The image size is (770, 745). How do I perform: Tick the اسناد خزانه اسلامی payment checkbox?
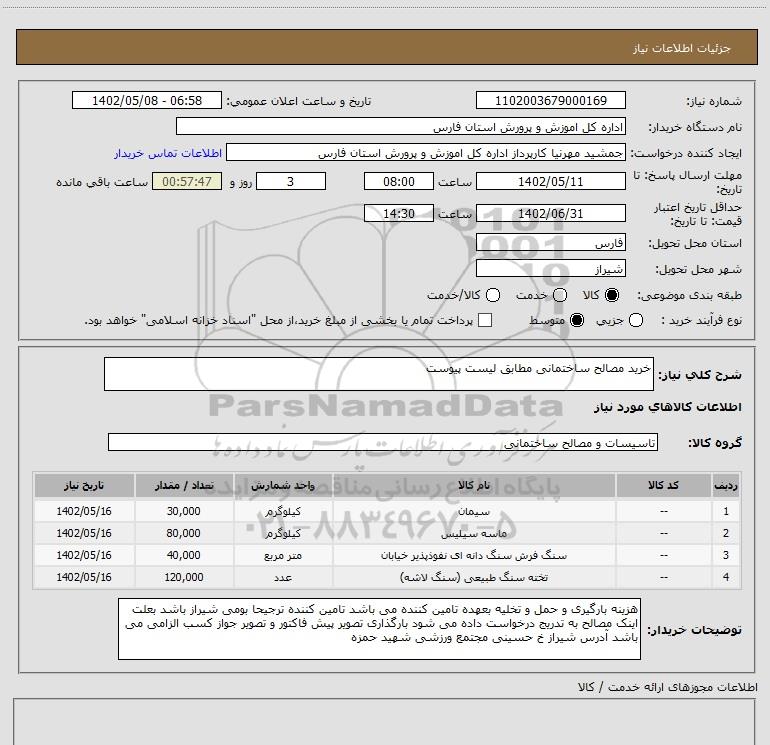tap(485, 320)
